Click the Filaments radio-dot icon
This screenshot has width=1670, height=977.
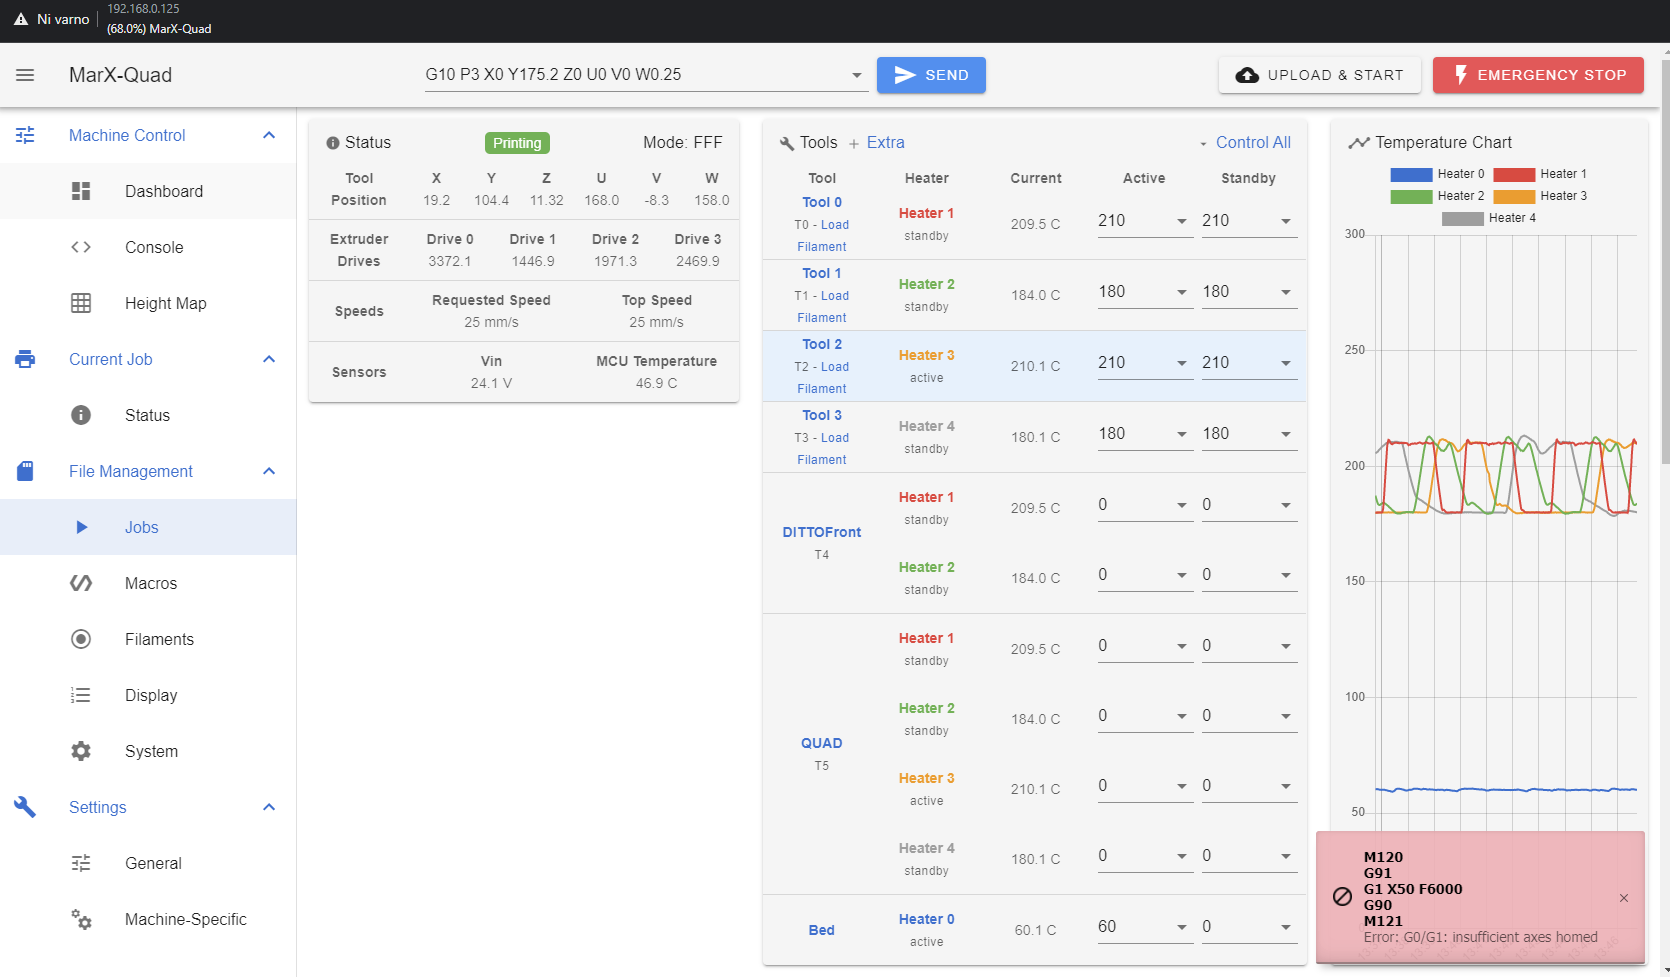pyautogui.click(x=81, y=639)
